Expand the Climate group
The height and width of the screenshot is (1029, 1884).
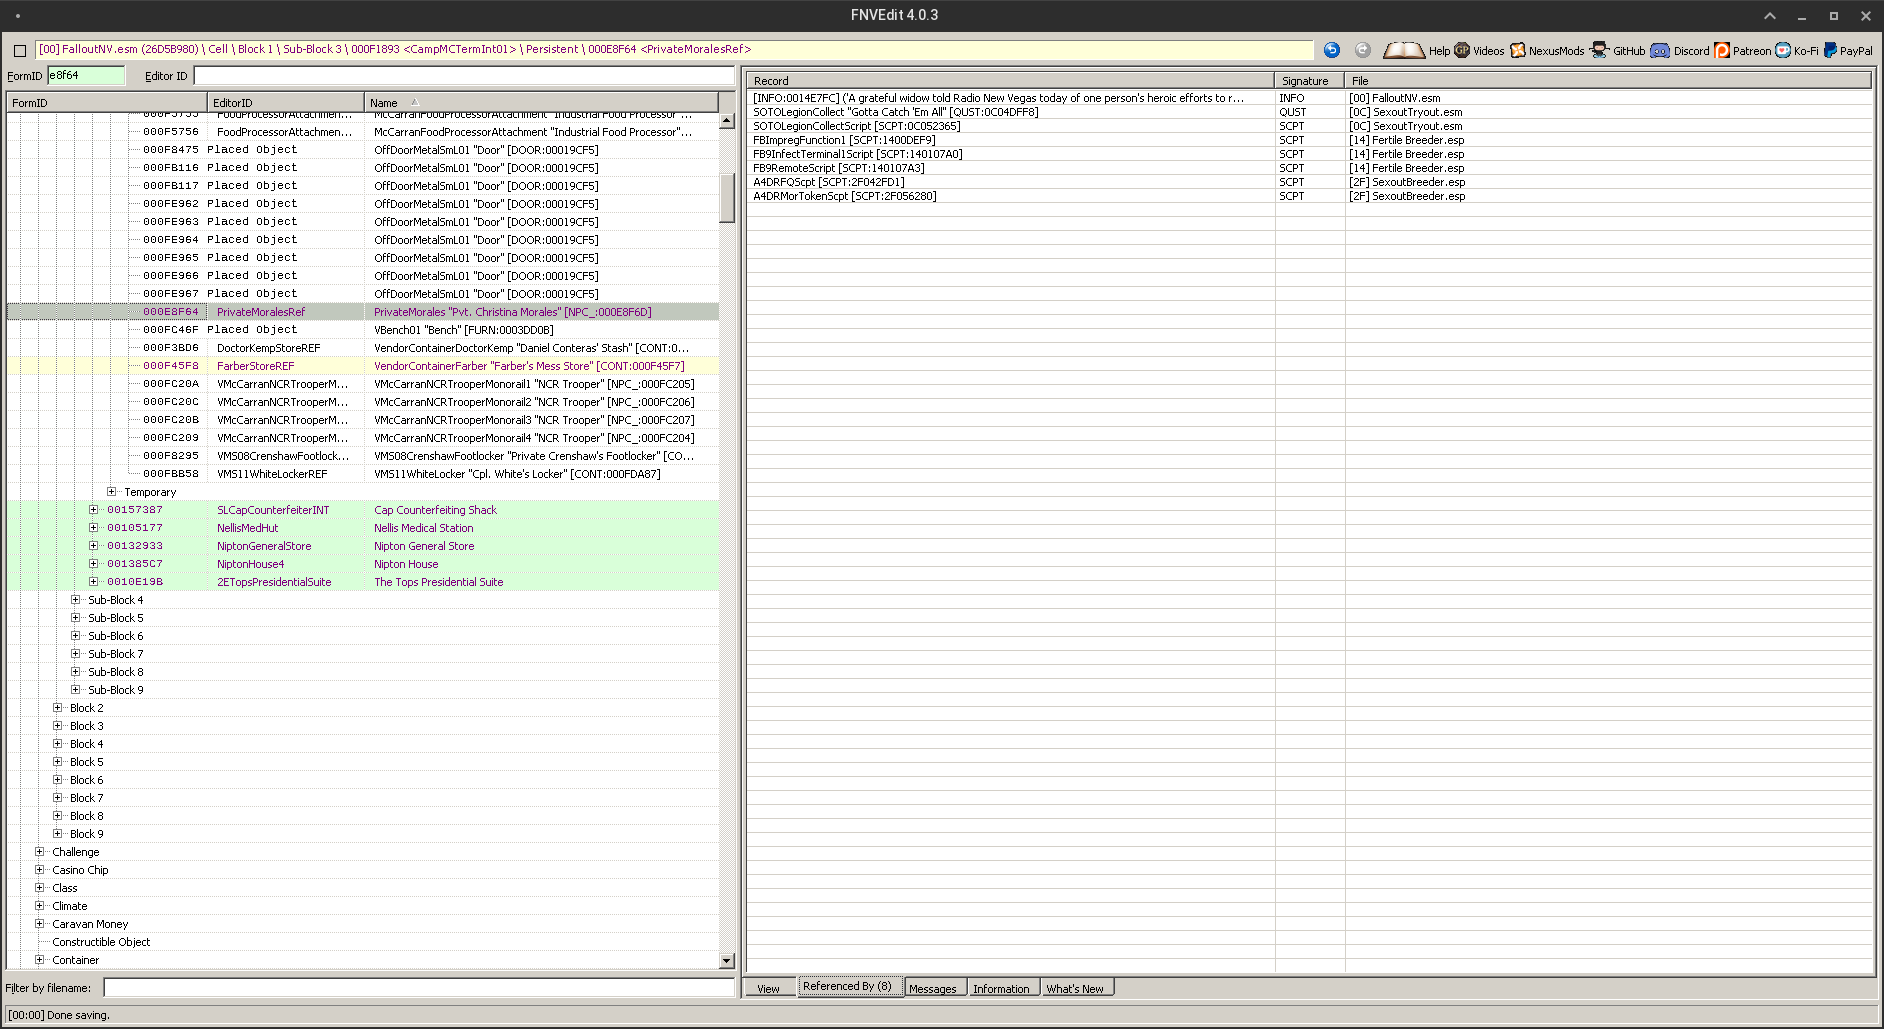(x=39, y=906)
